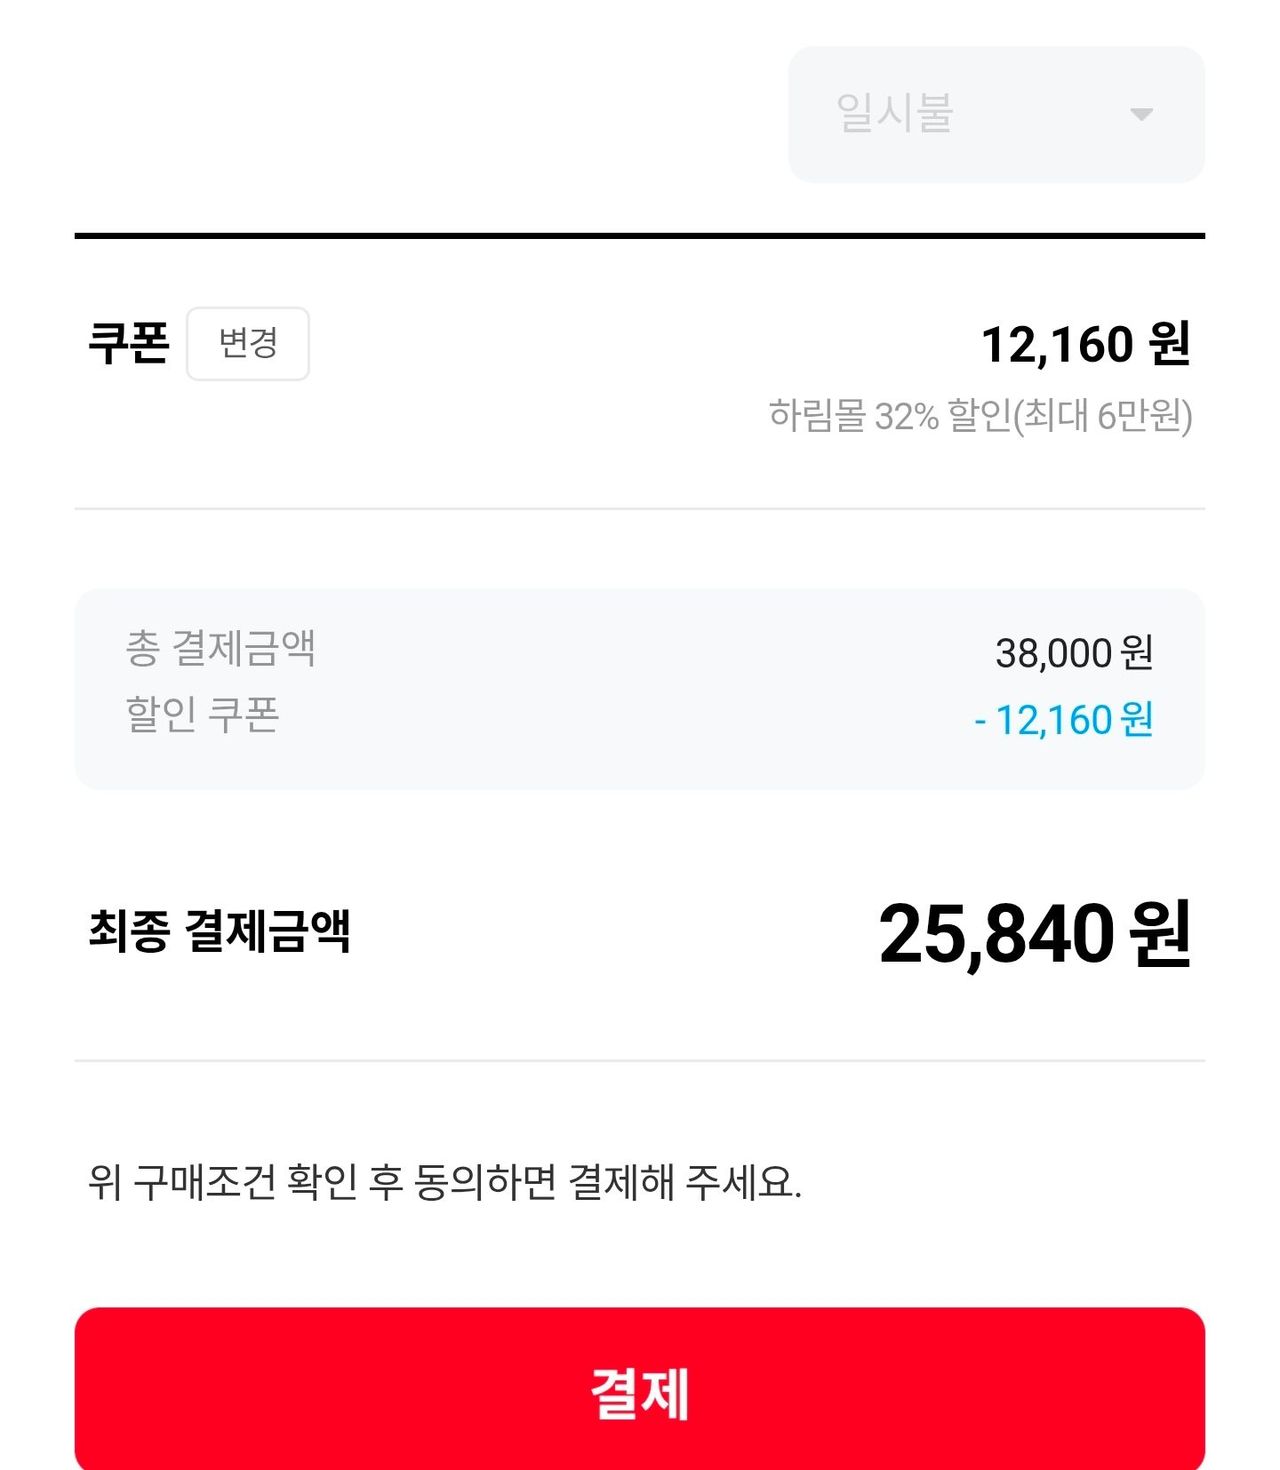Tap the red 결제 payment button

coord(640,1390)
